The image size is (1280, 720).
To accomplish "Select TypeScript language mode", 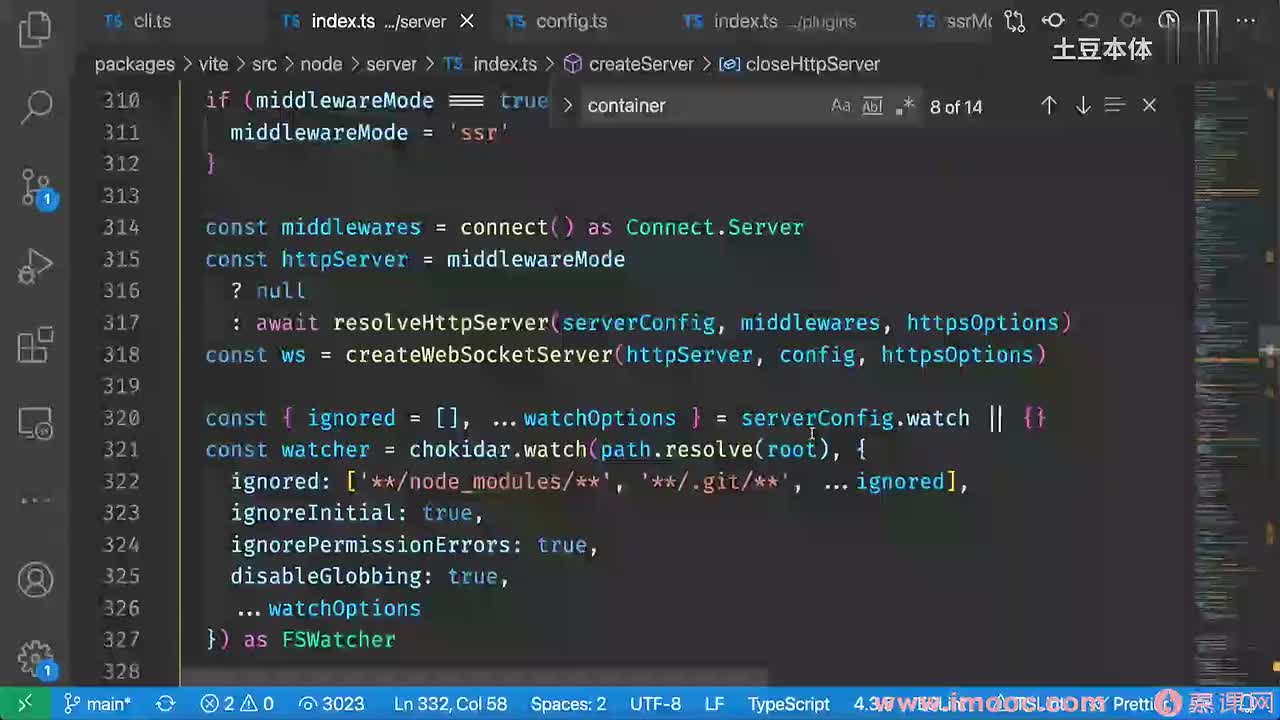I will [x=789, y=703].
